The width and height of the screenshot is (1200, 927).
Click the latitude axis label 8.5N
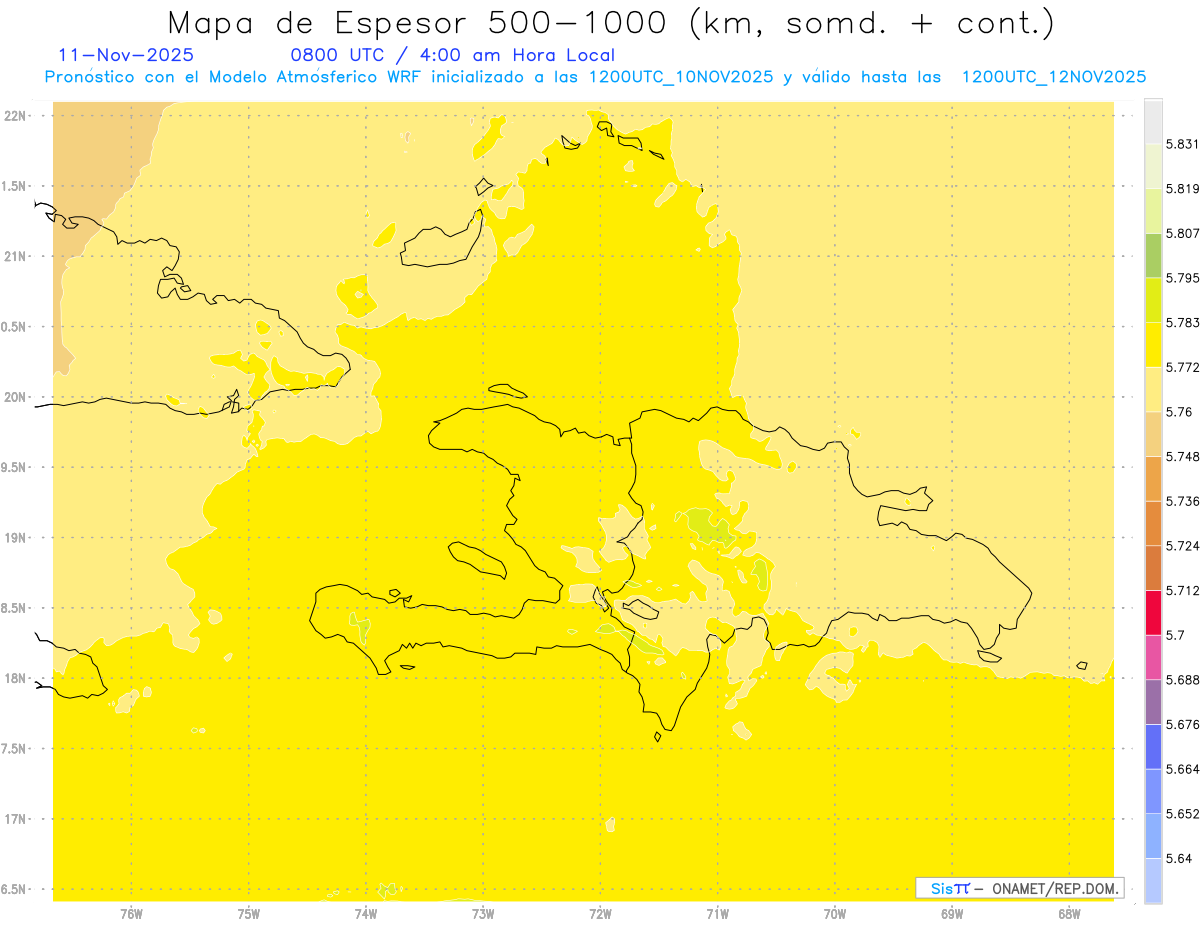click(x=15, y=608)
